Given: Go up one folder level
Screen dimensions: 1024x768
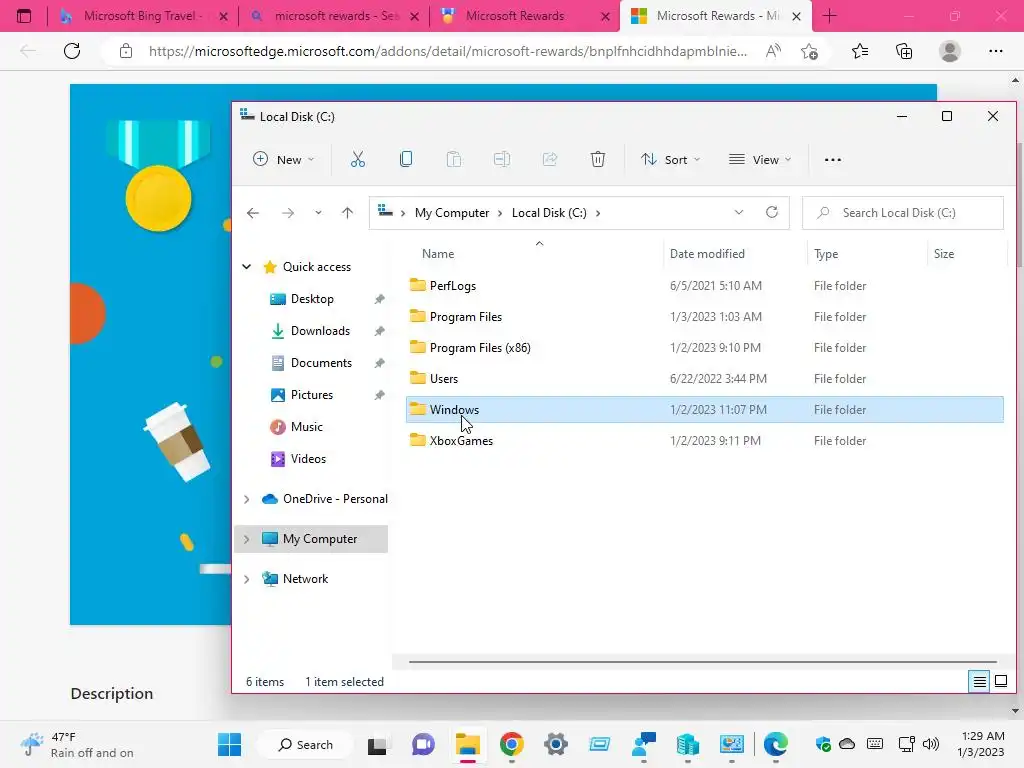Looking at the screenshot, I should click(347, 213).
